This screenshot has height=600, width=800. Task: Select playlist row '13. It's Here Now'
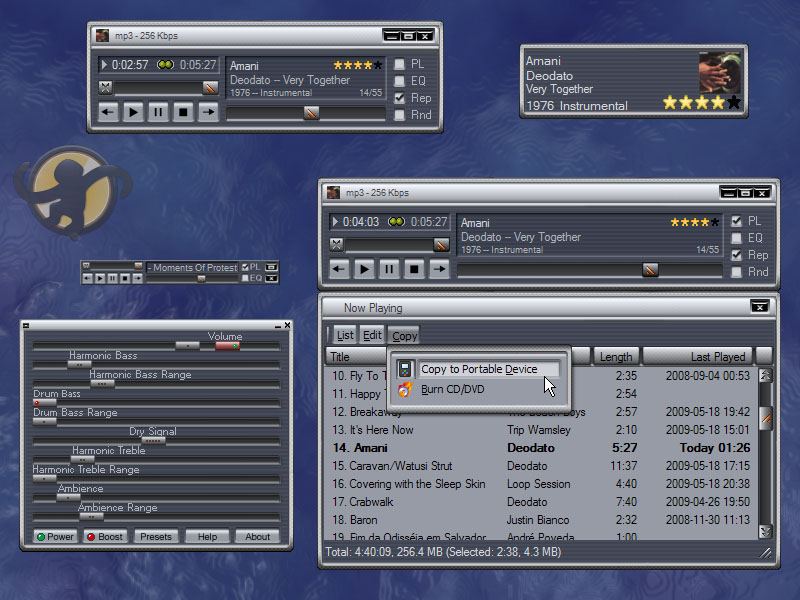(x=541, y=430)
